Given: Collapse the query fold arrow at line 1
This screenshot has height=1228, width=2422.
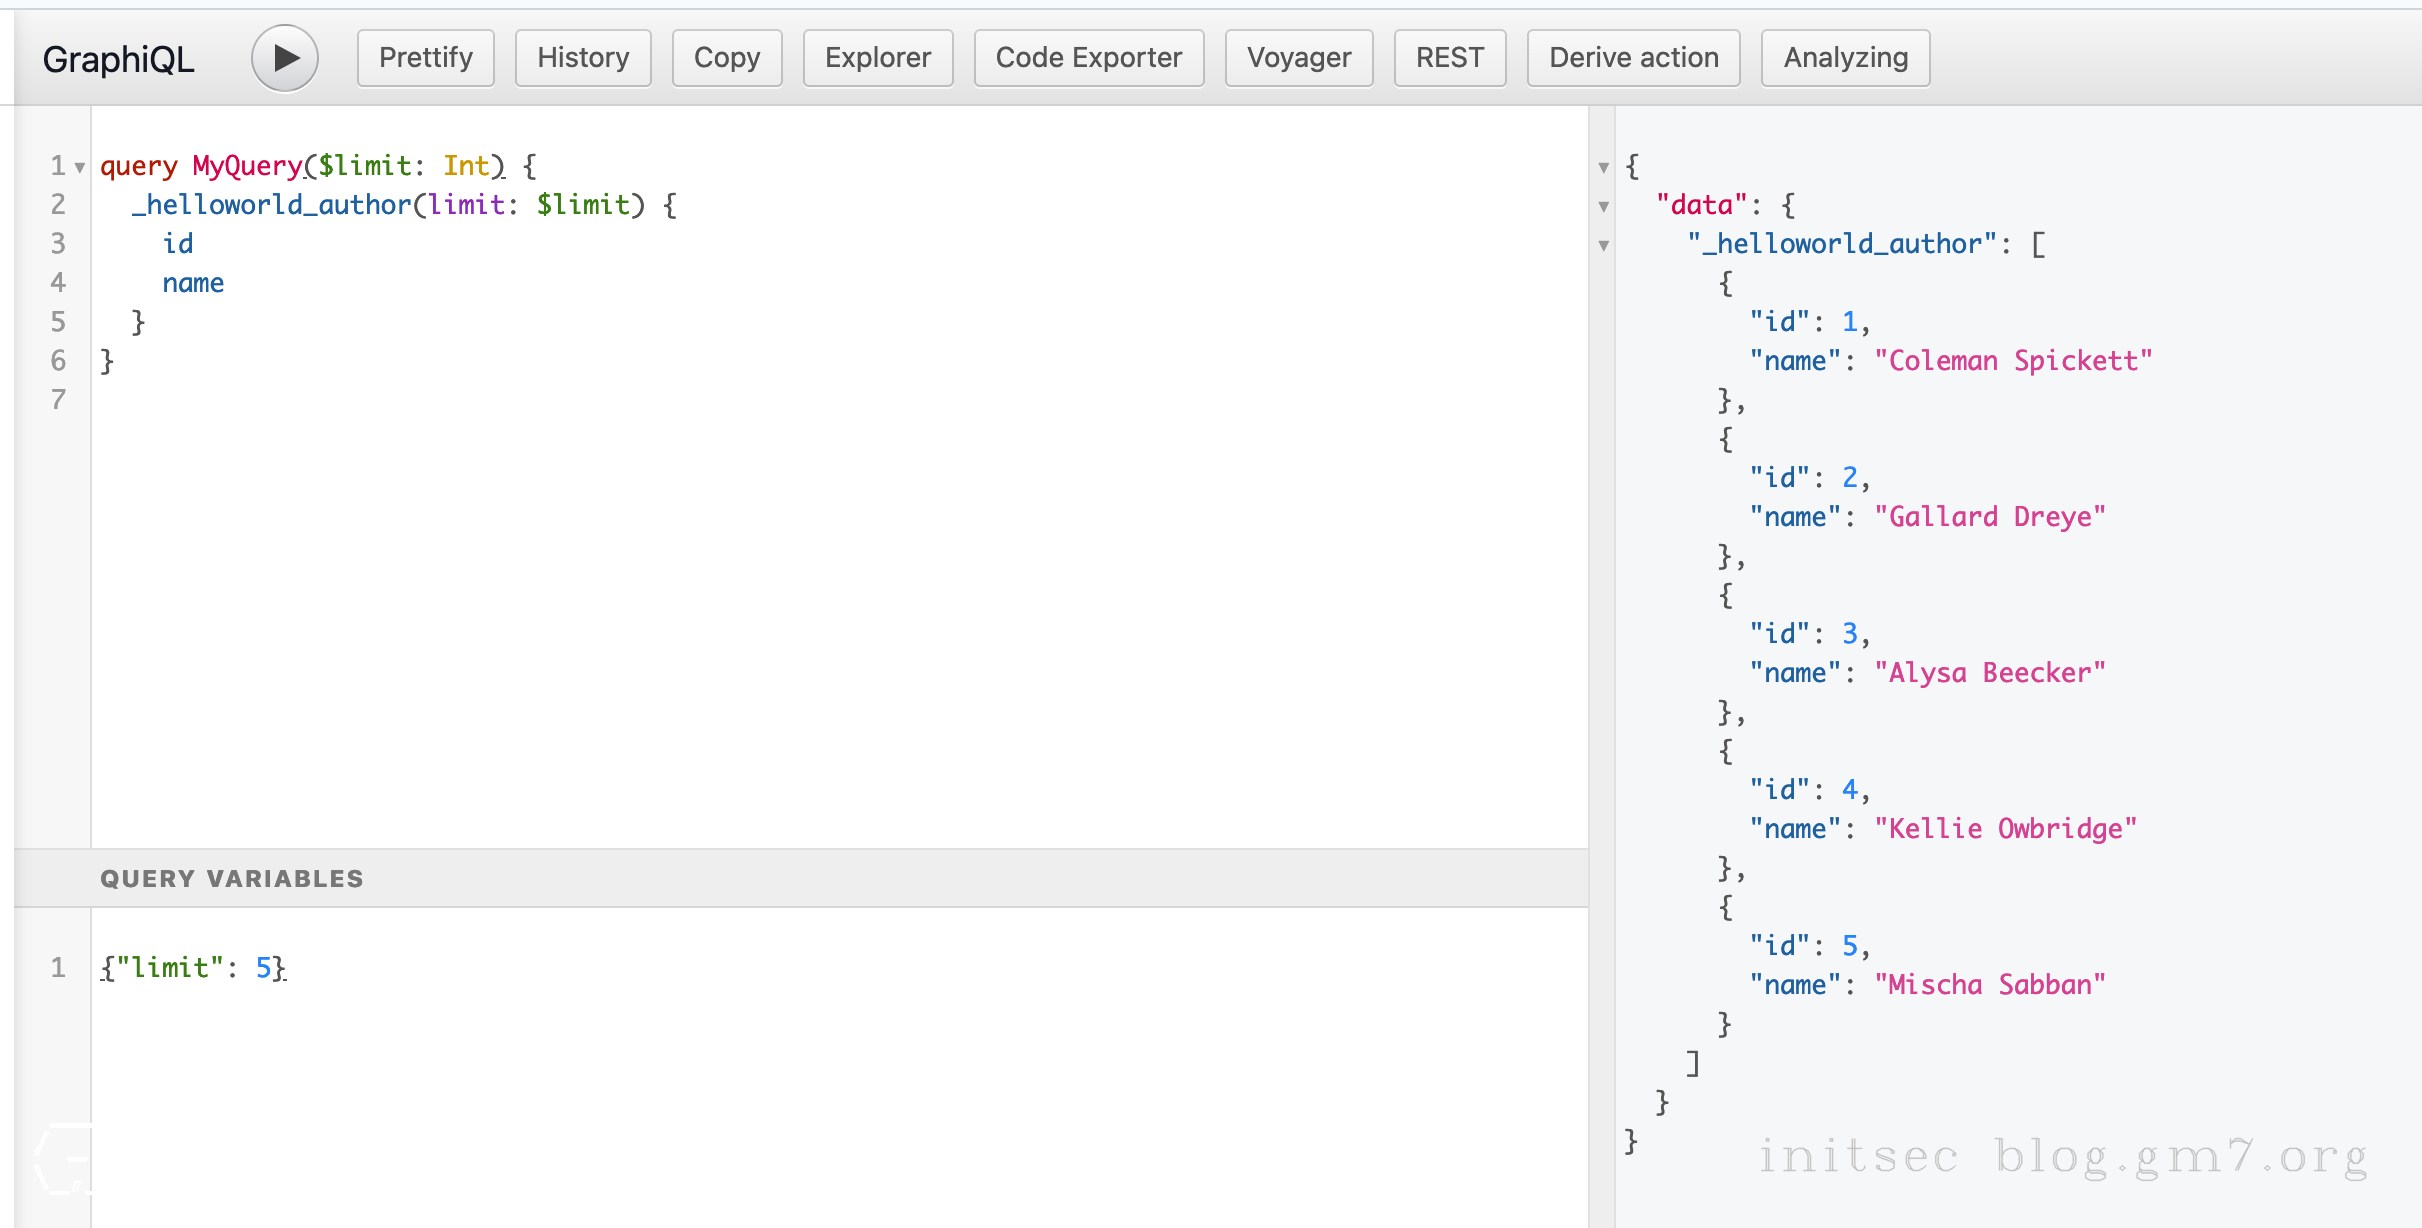Looking at the screenshot, I should pyautogui.click(x=80, y=167).
